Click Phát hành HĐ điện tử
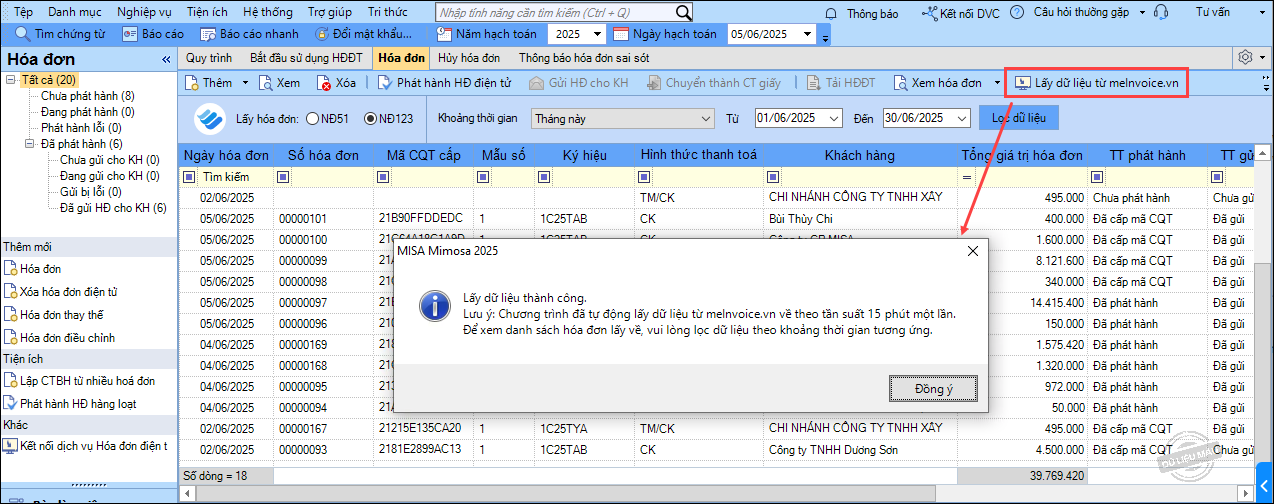The width and height of the screenshot is (1274, 504). pyautogui.click(x=444, y=82)
